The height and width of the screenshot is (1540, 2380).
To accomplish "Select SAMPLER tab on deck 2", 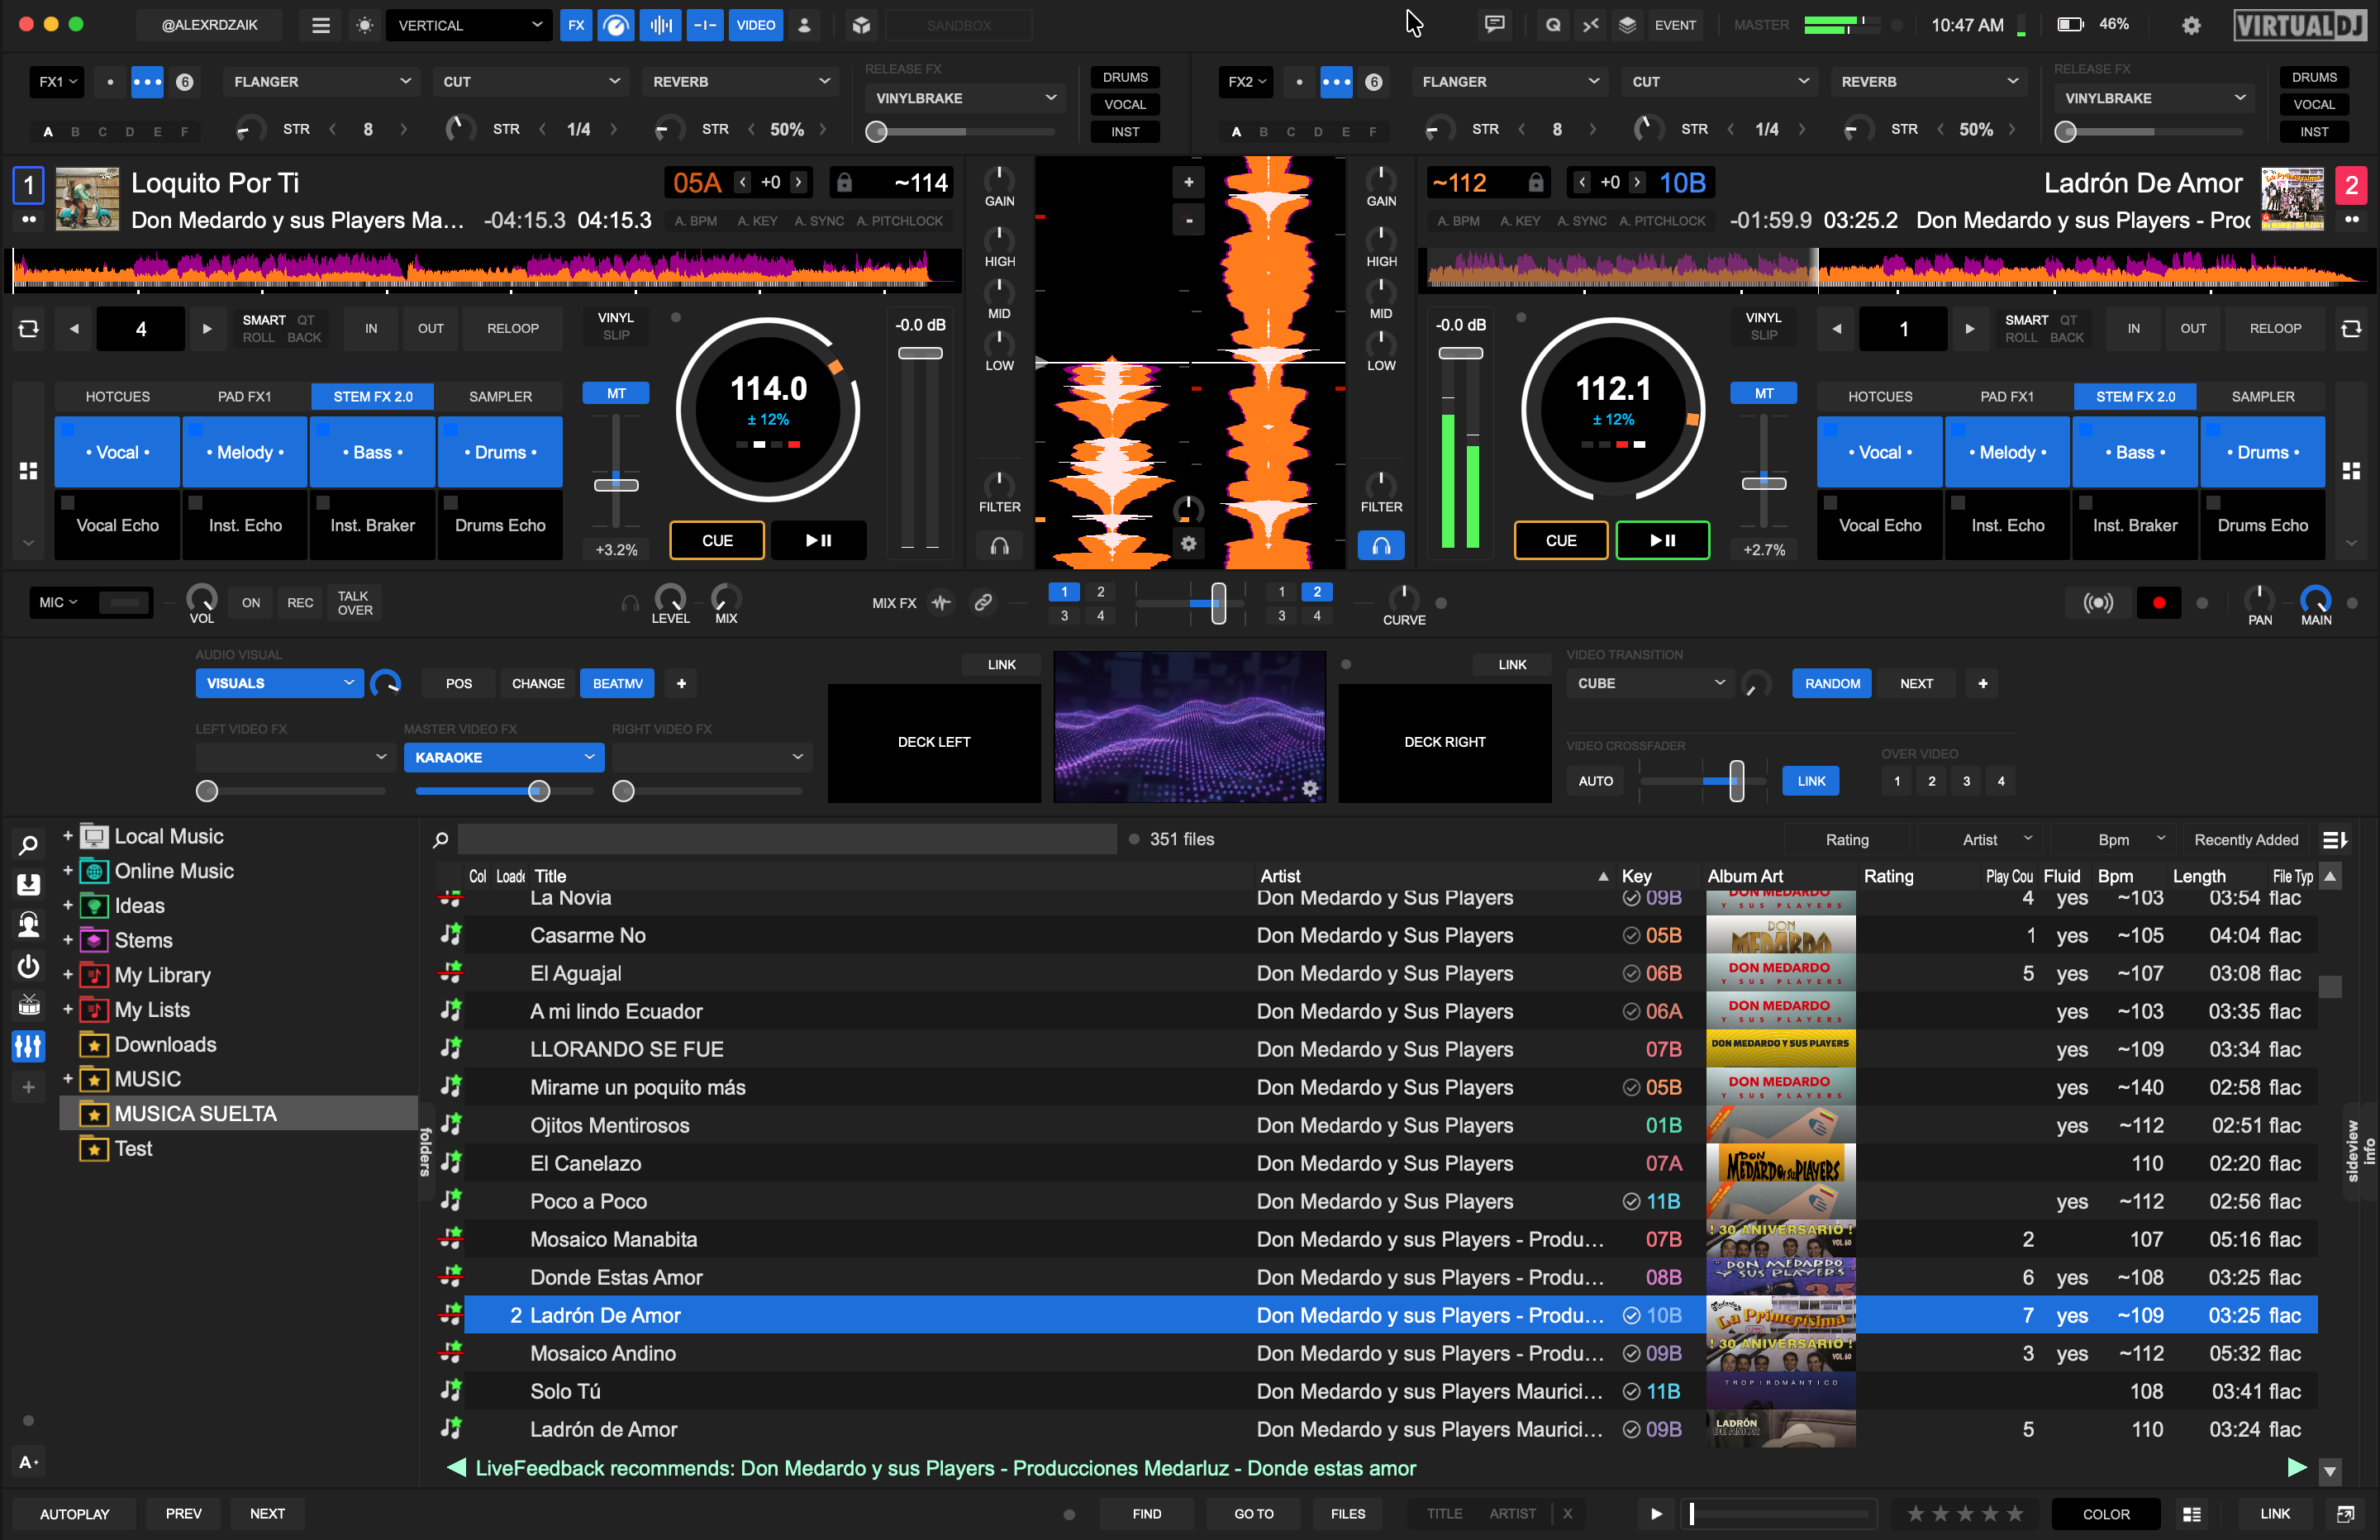I will pos(2262,397).
